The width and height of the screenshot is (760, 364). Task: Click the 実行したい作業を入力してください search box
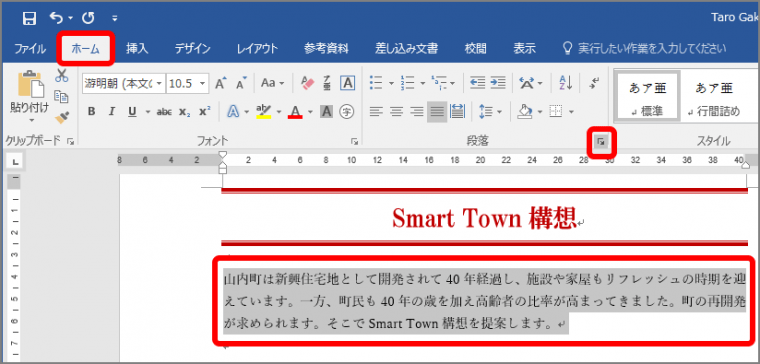tap(645, 48)
